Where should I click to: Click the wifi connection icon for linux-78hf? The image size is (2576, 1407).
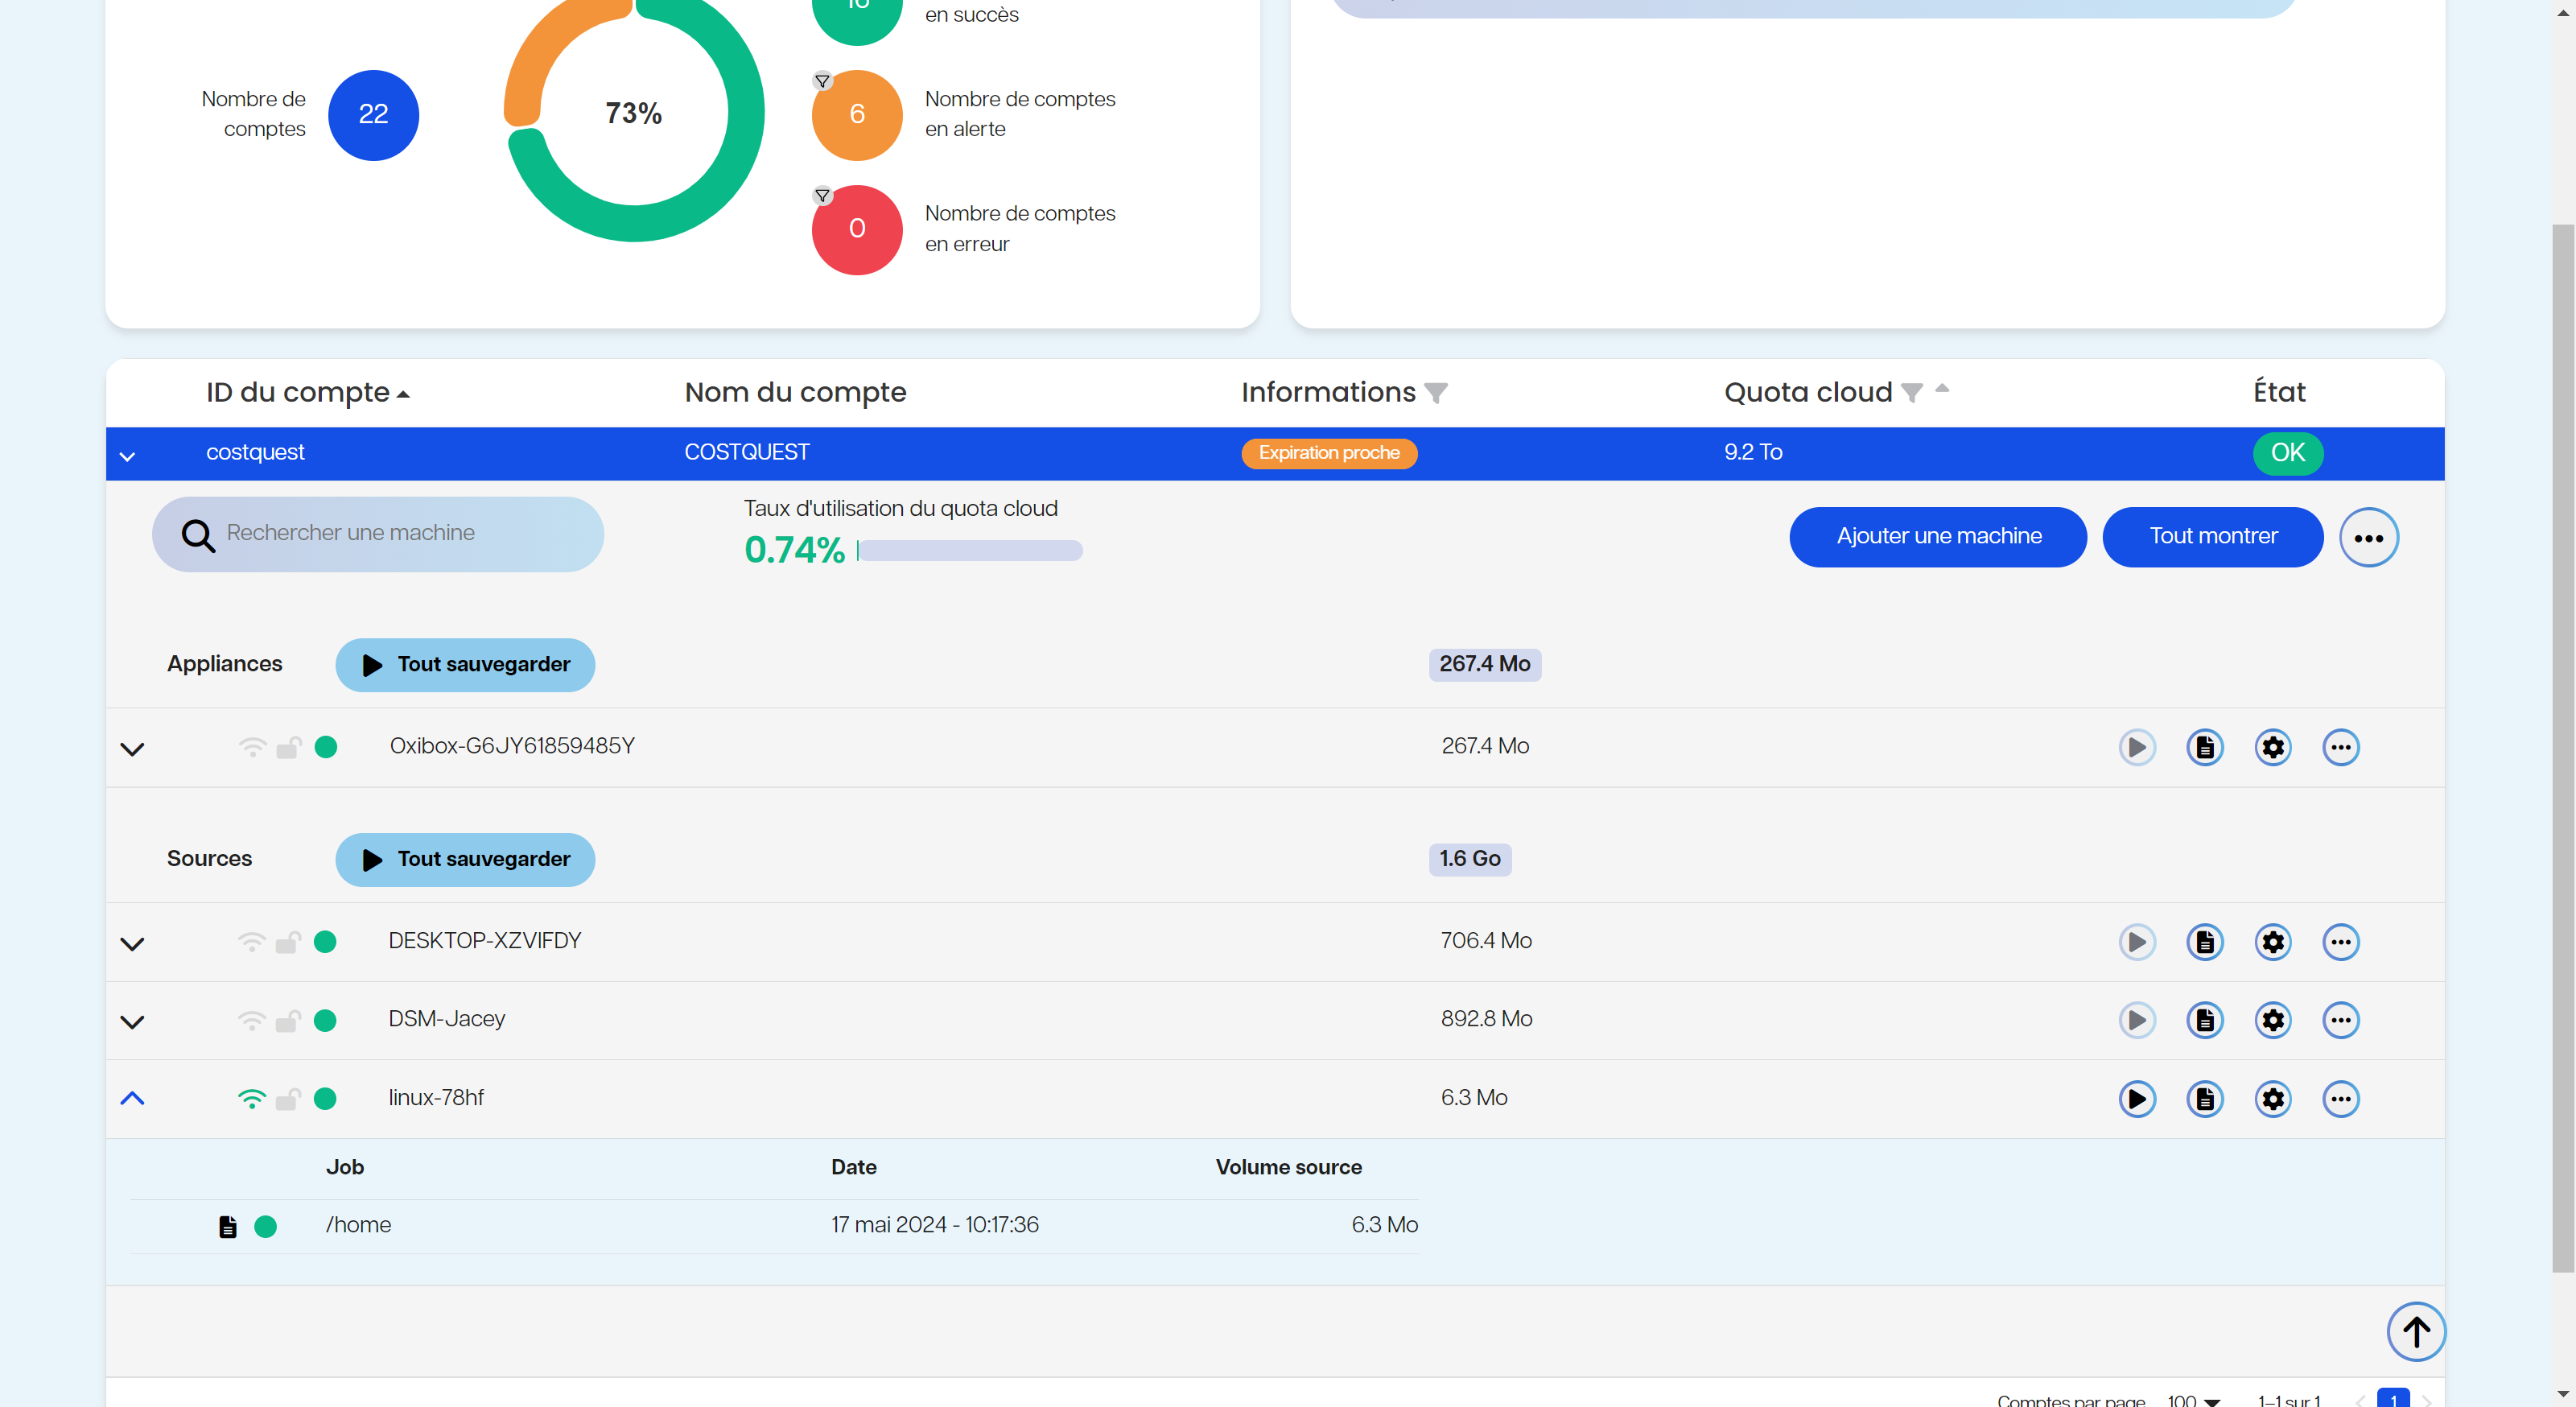252,1099
